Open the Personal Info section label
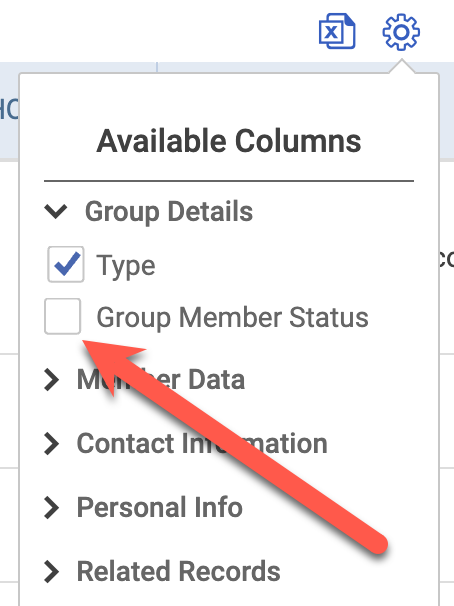The height and width of the screenshot is (606, 454). pos(160,507)
